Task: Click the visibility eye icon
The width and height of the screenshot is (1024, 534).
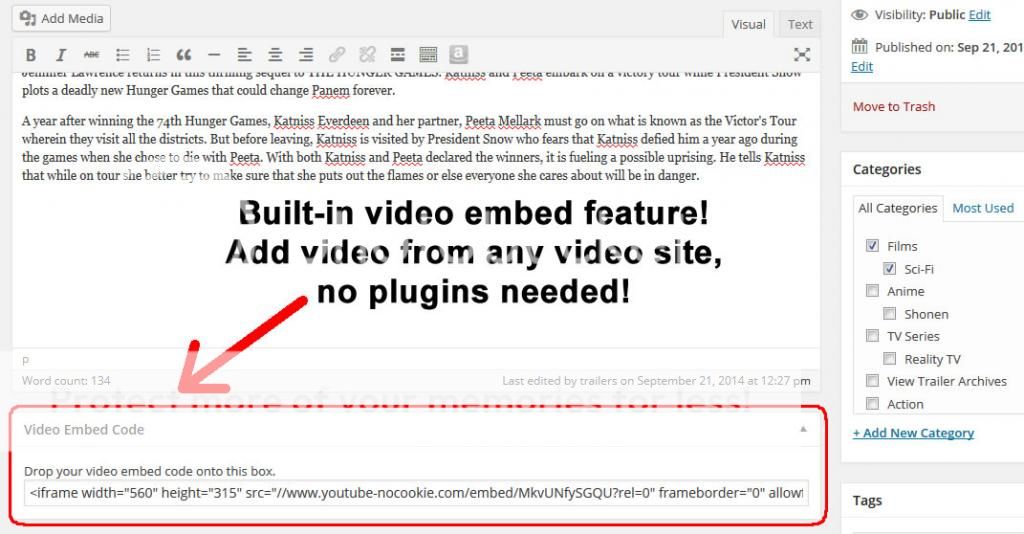Action: (859, 14)
